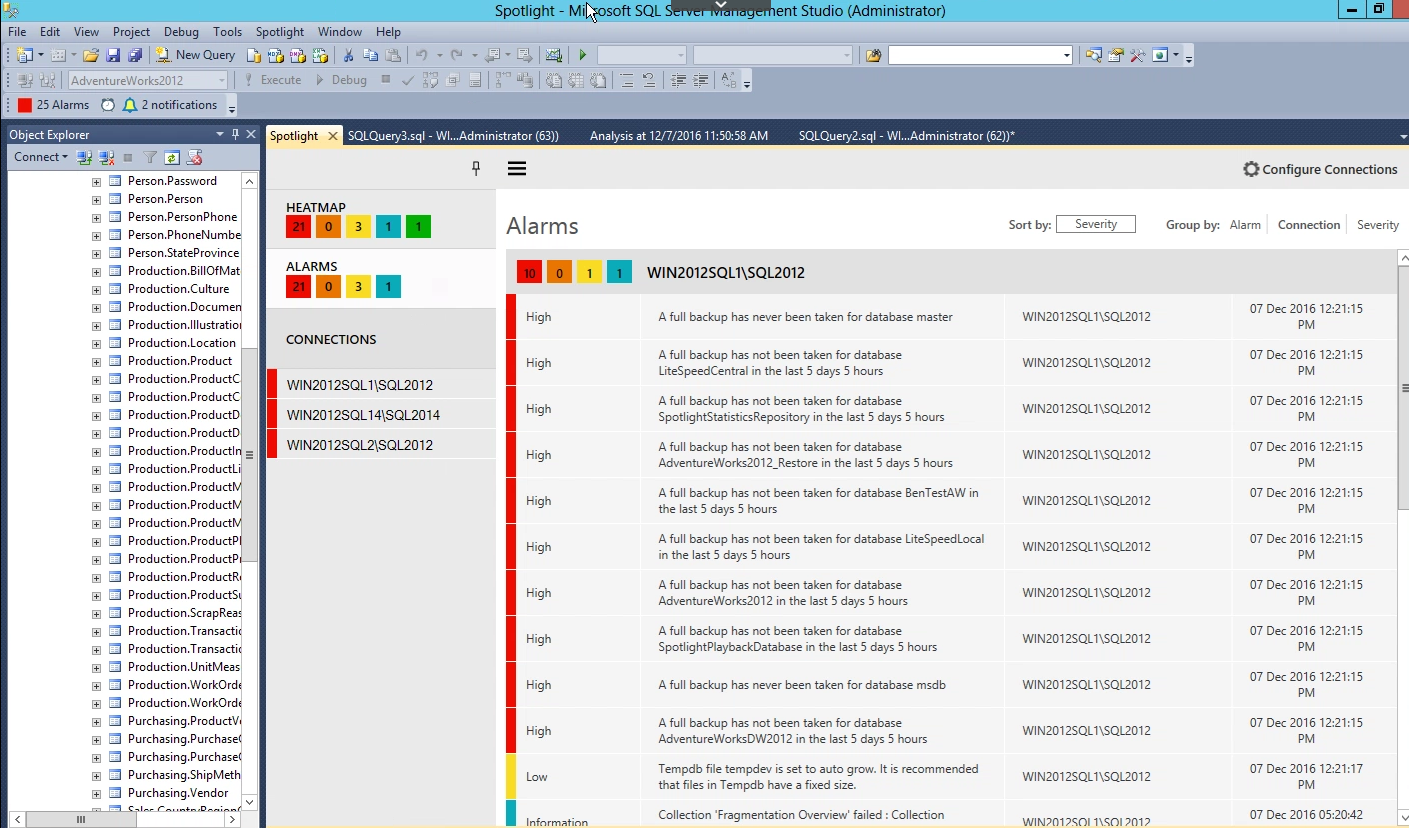
Task: Click the Object Explorer horizontal scrollbar
Action: [80, 820]
